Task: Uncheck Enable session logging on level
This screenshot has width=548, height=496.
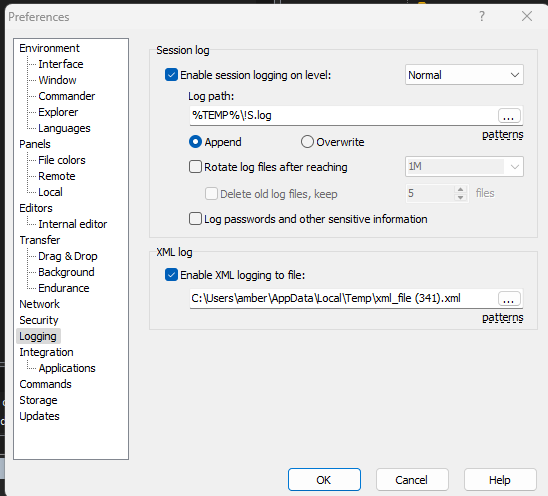Action: tap(171, 75)
